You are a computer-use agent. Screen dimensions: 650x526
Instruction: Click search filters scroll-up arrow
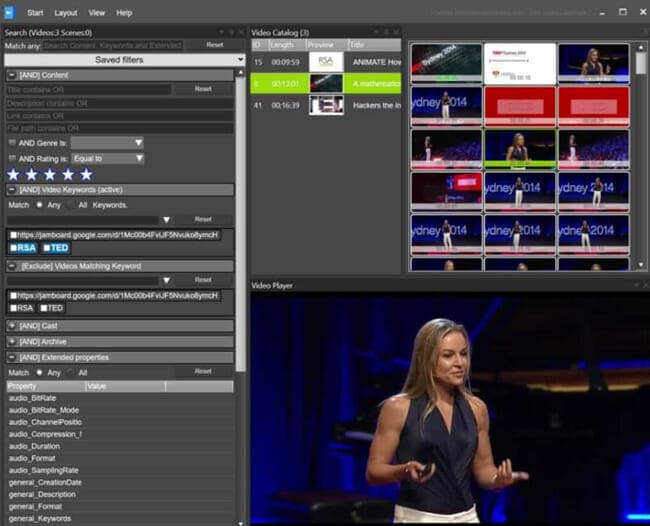tap(241, 73)
